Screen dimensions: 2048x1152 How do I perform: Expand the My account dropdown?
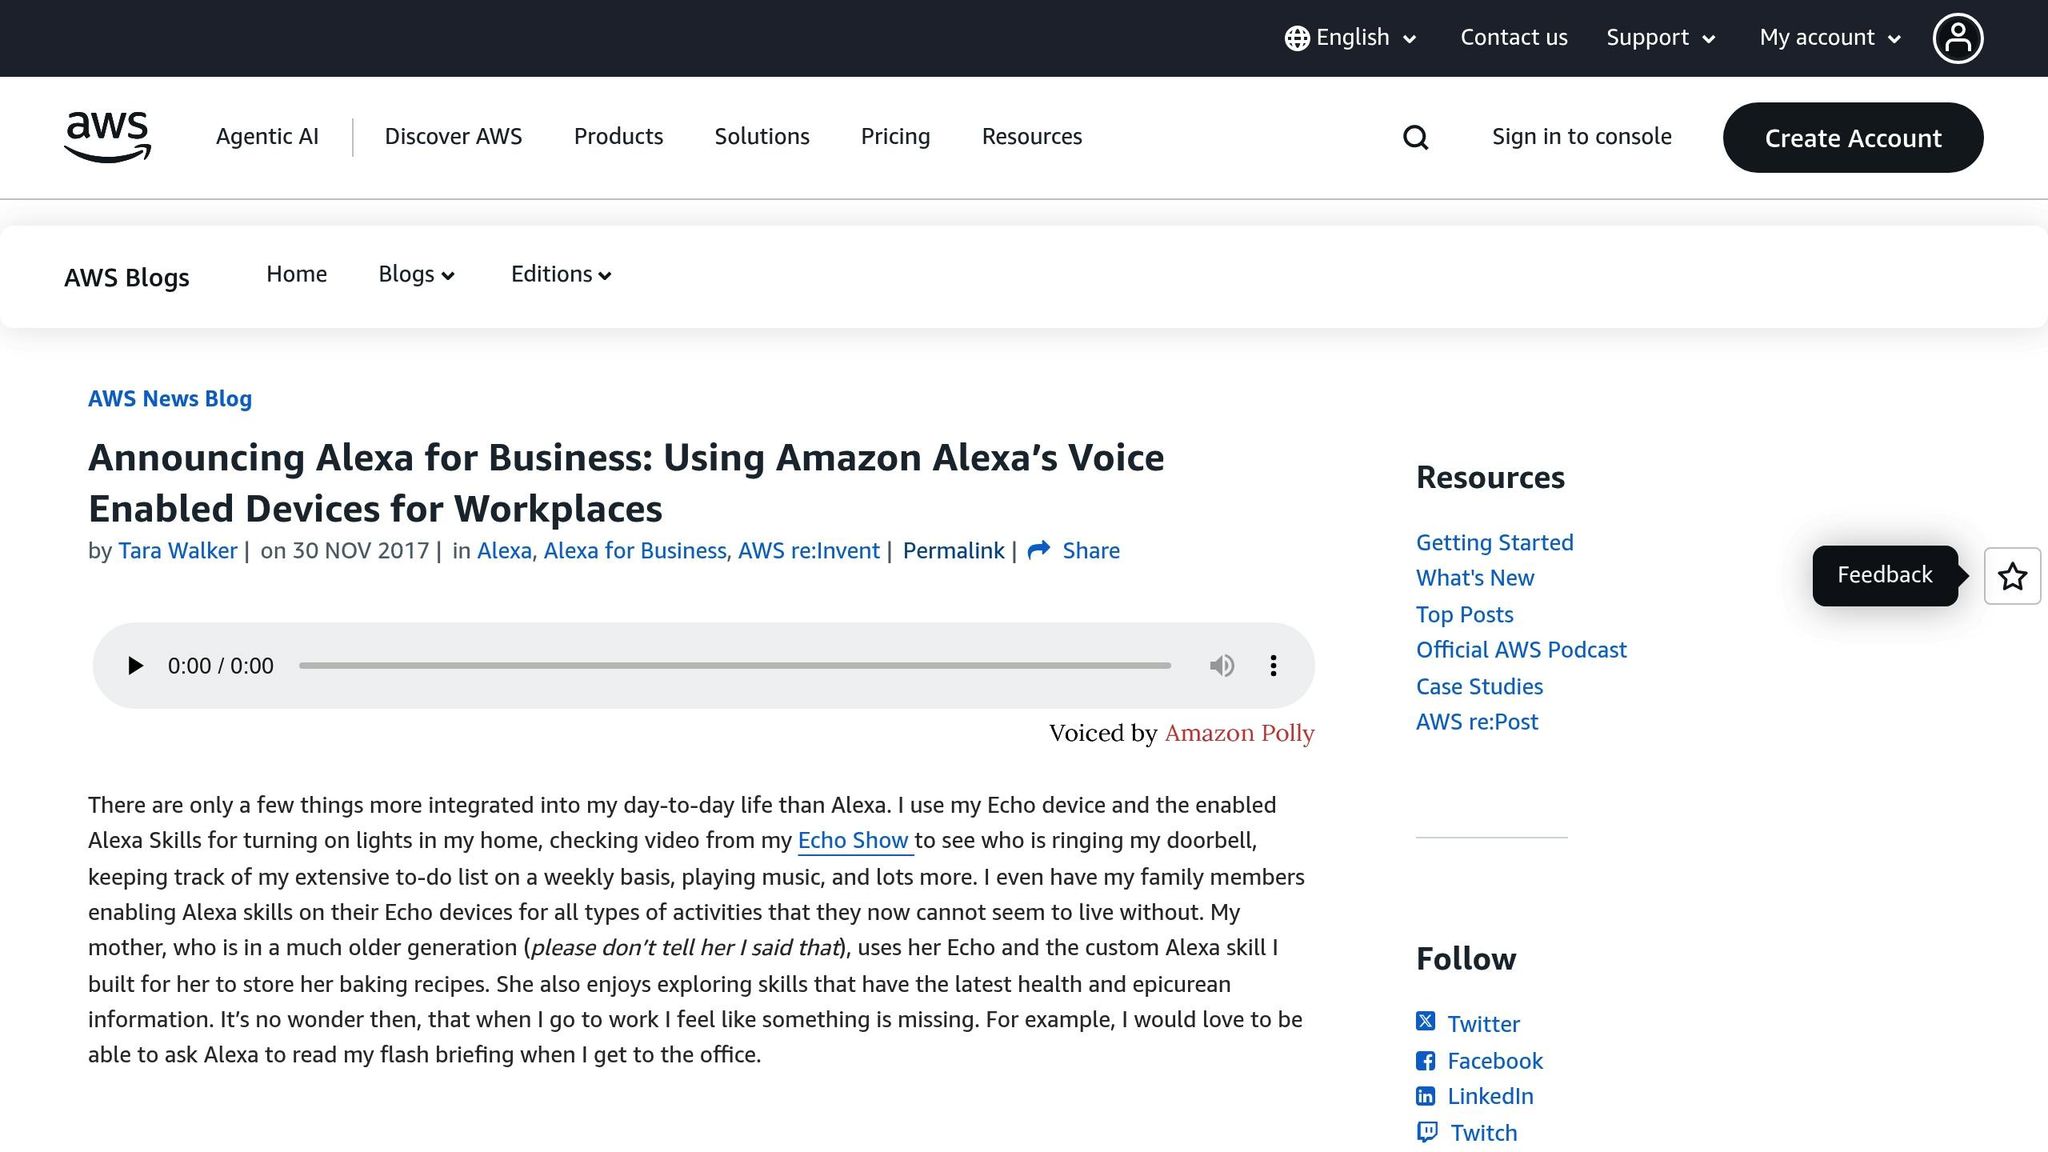tap(1830, 38)
